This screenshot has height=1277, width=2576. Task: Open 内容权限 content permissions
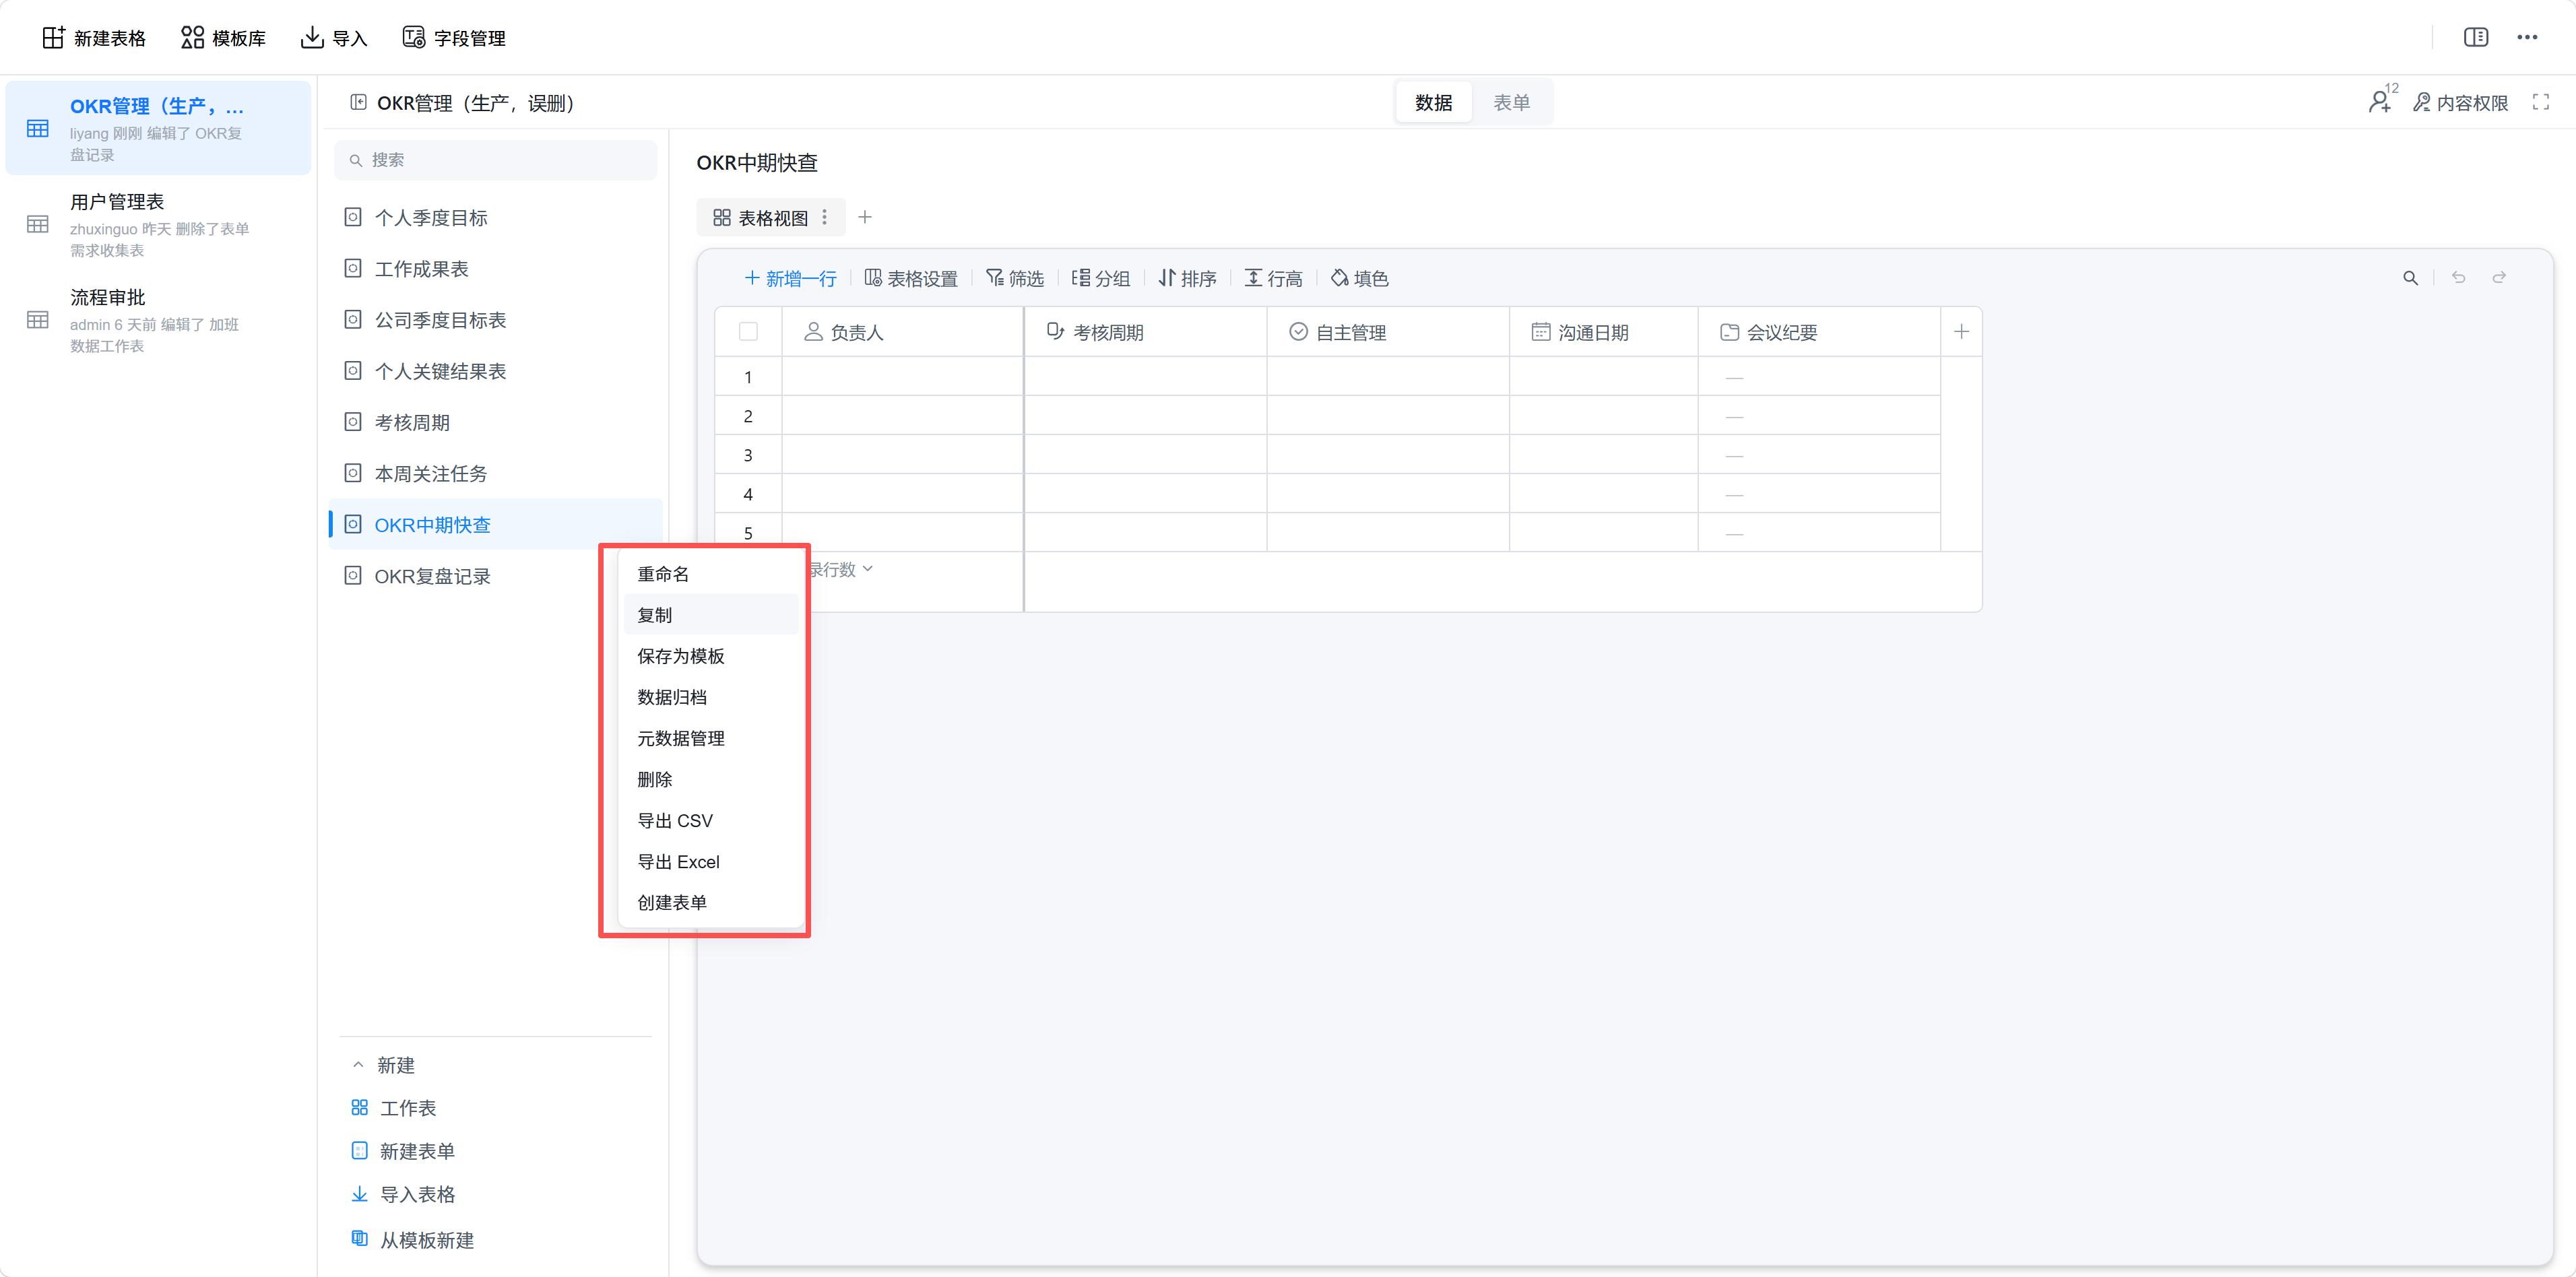pyautogui.click(x=2460, y=102)
